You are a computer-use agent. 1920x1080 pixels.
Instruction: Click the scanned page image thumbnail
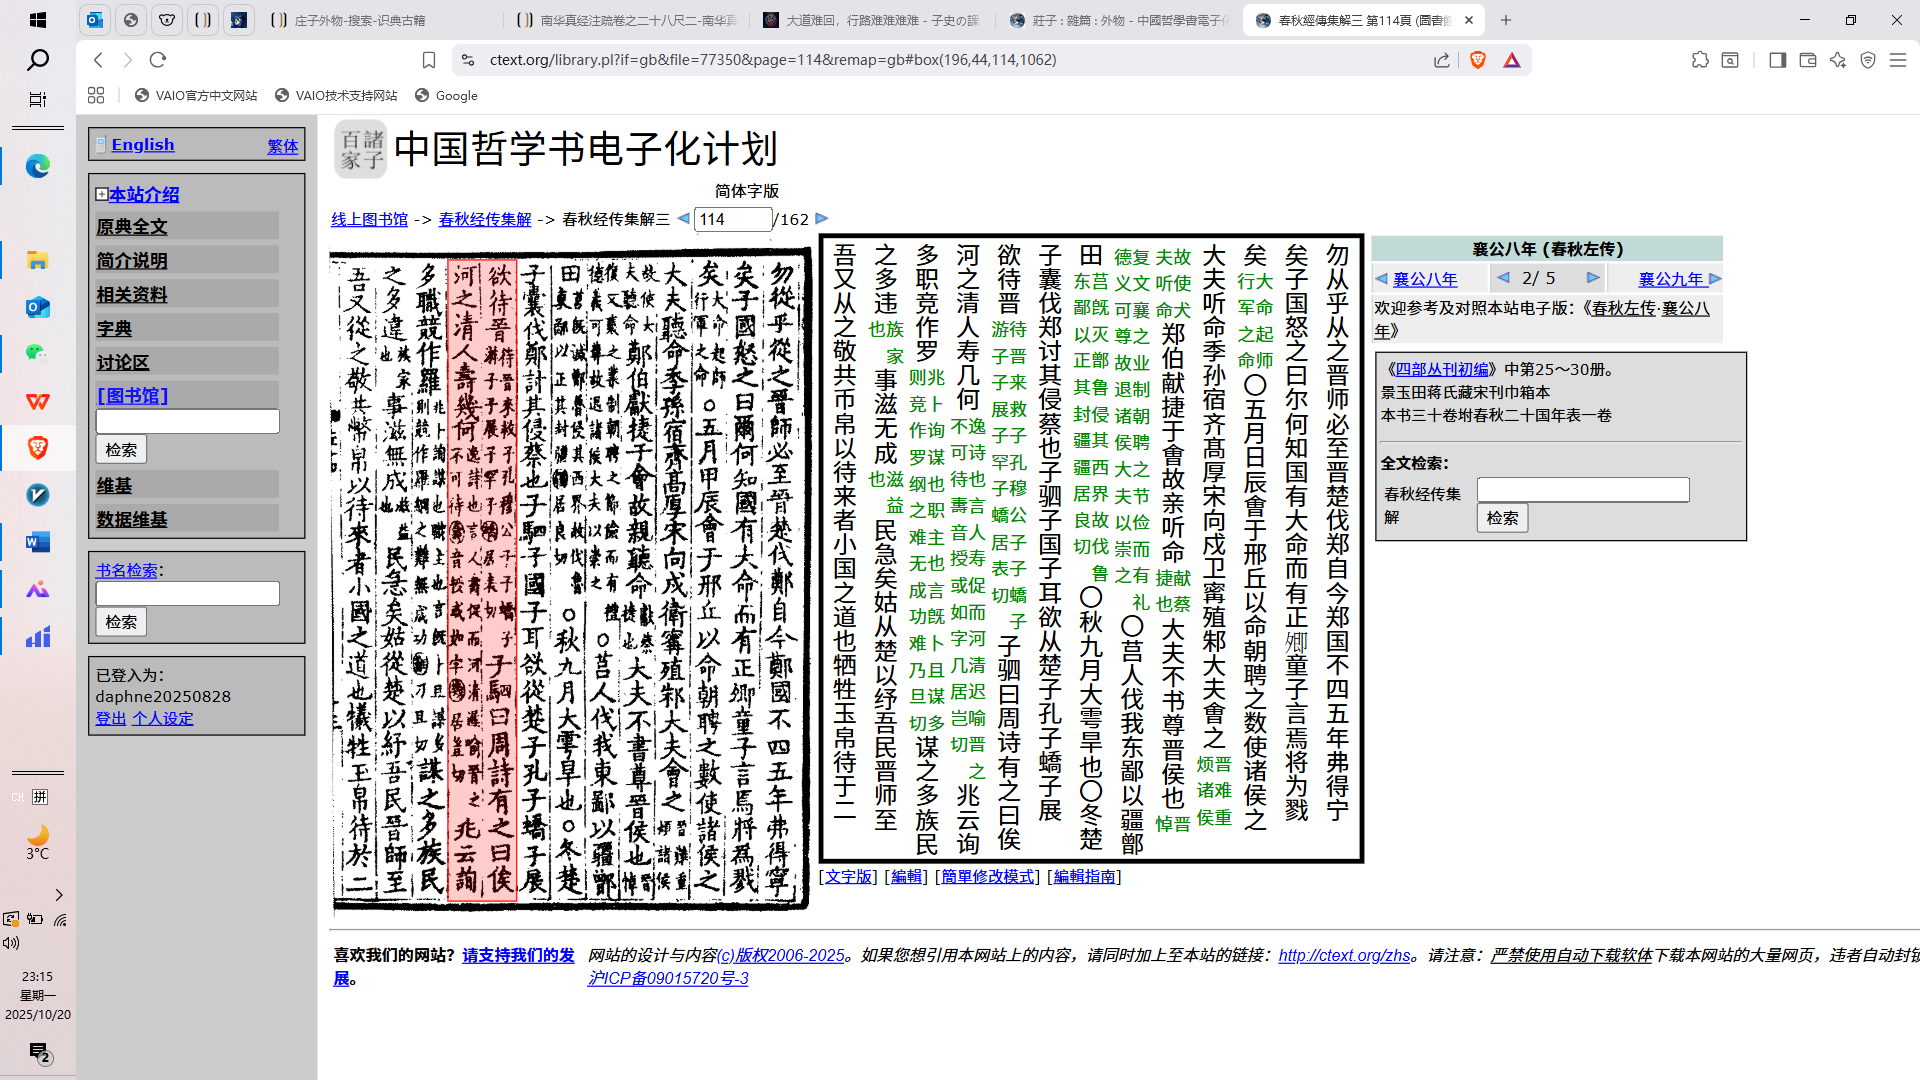click(x=570, y=580)
